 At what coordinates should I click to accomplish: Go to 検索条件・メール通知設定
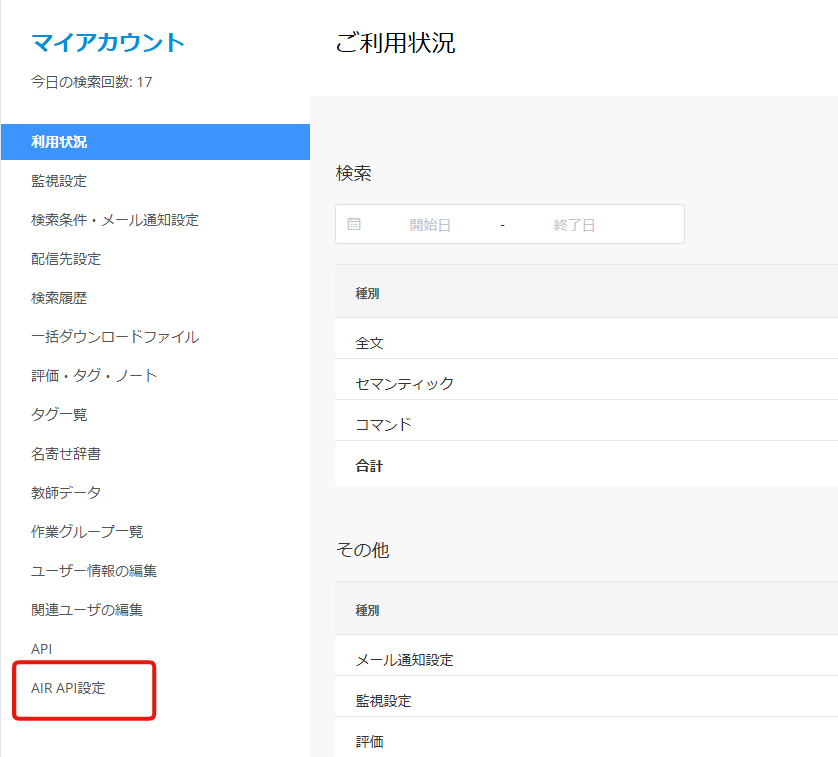[x=115, y=220]
